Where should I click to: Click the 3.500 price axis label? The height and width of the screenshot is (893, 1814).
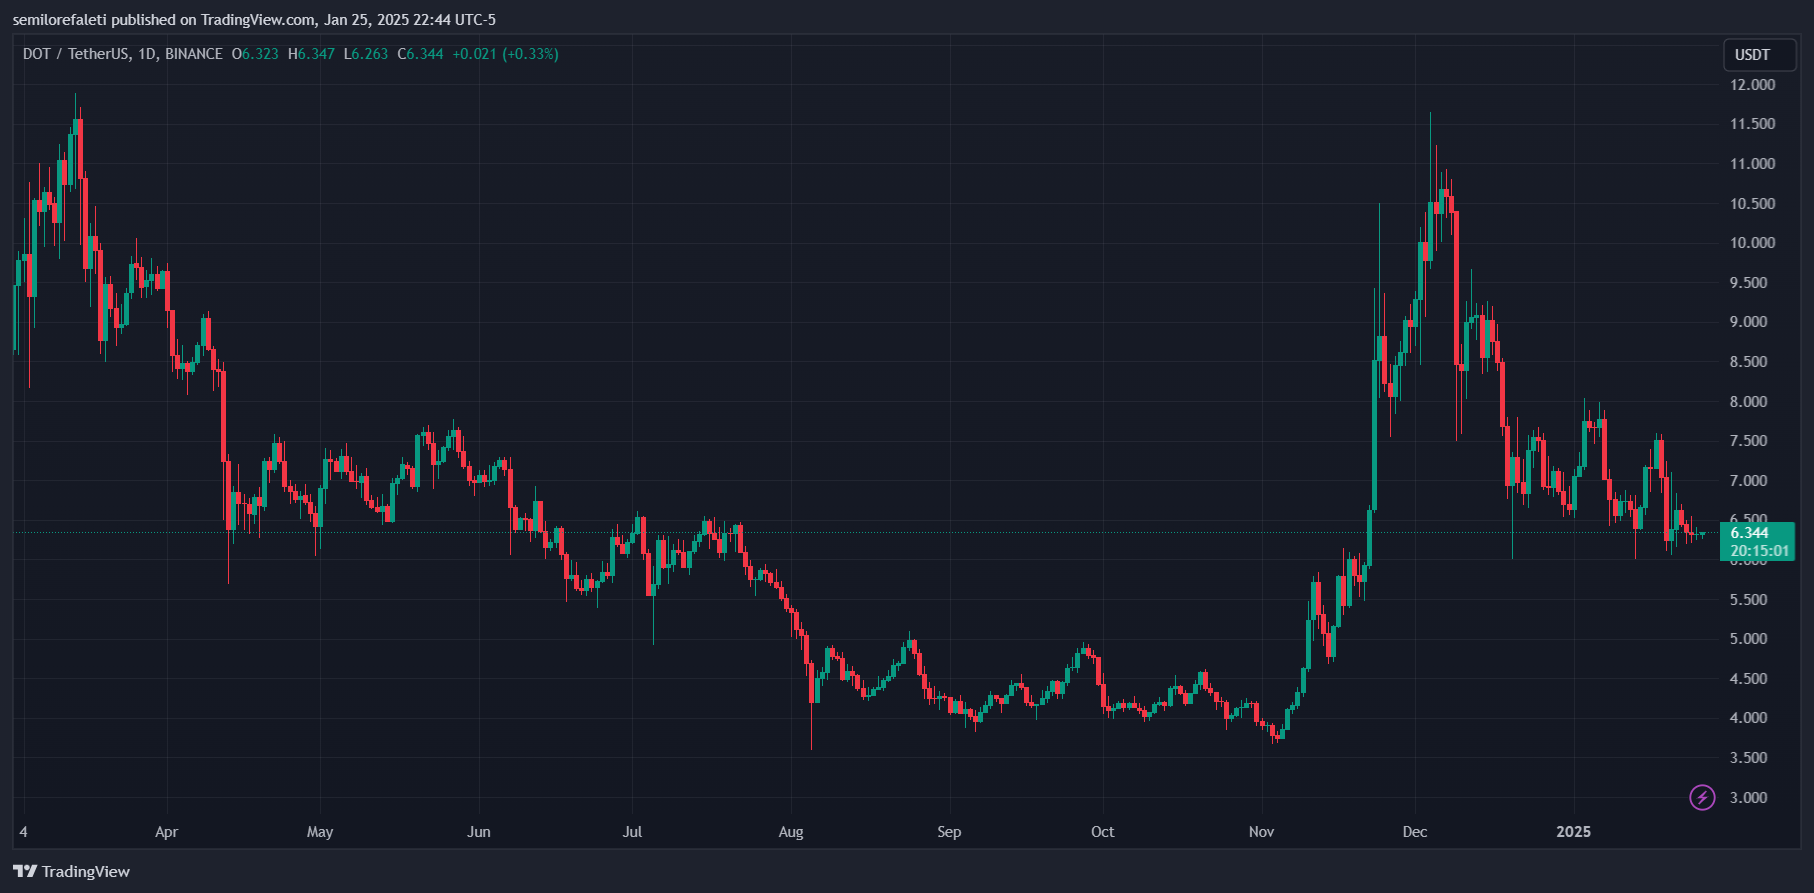[x=1749, y=758]
